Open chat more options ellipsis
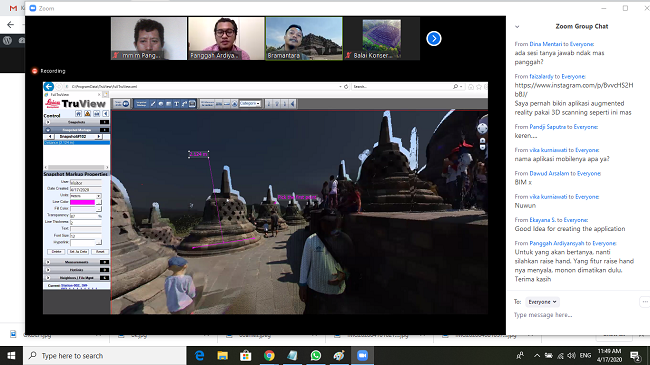Screen dimensions: 650x365 pyautogui.click(x=645, y=302)
